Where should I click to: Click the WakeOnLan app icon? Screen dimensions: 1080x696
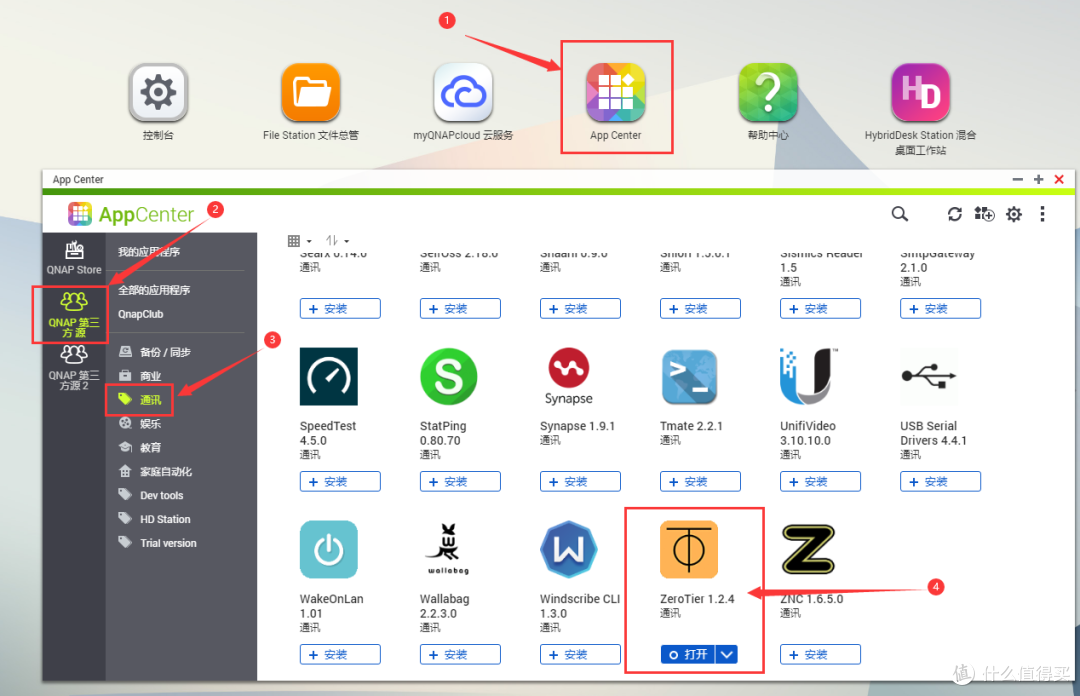point(329,549)
